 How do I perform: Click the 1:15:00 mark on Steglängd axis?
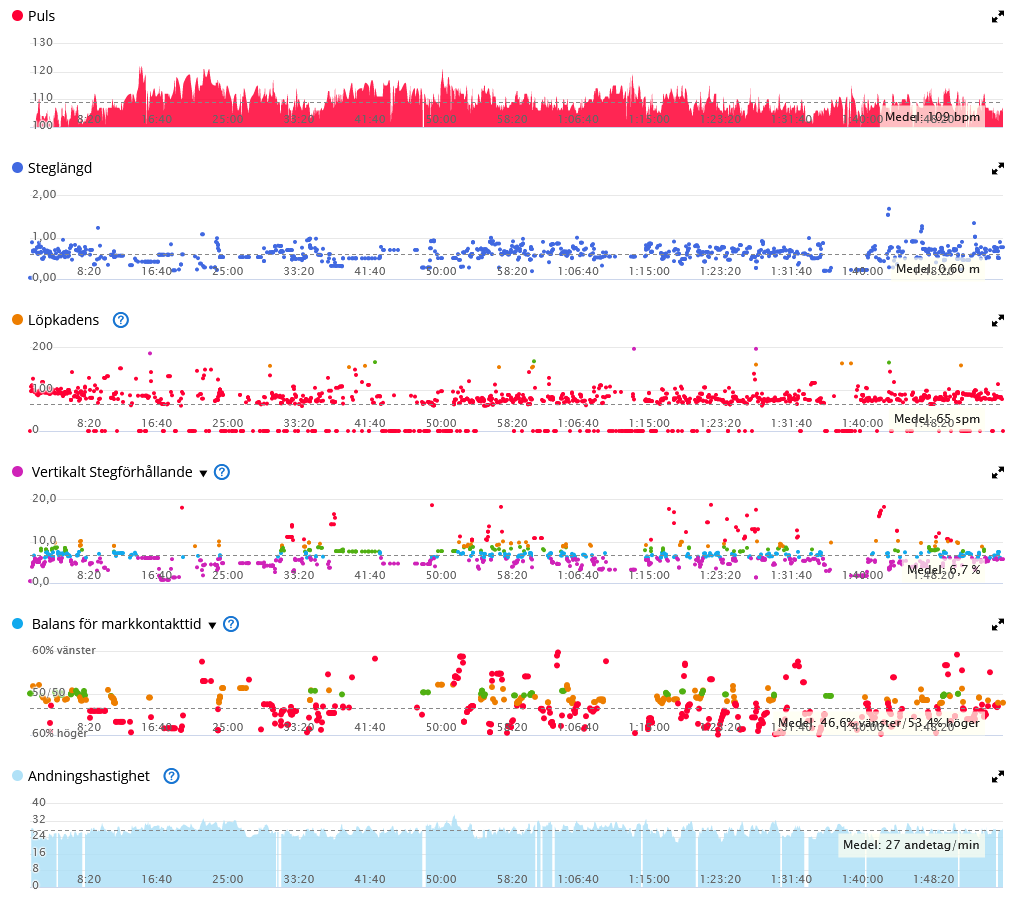pyautogui.click(x=649, y=271)
